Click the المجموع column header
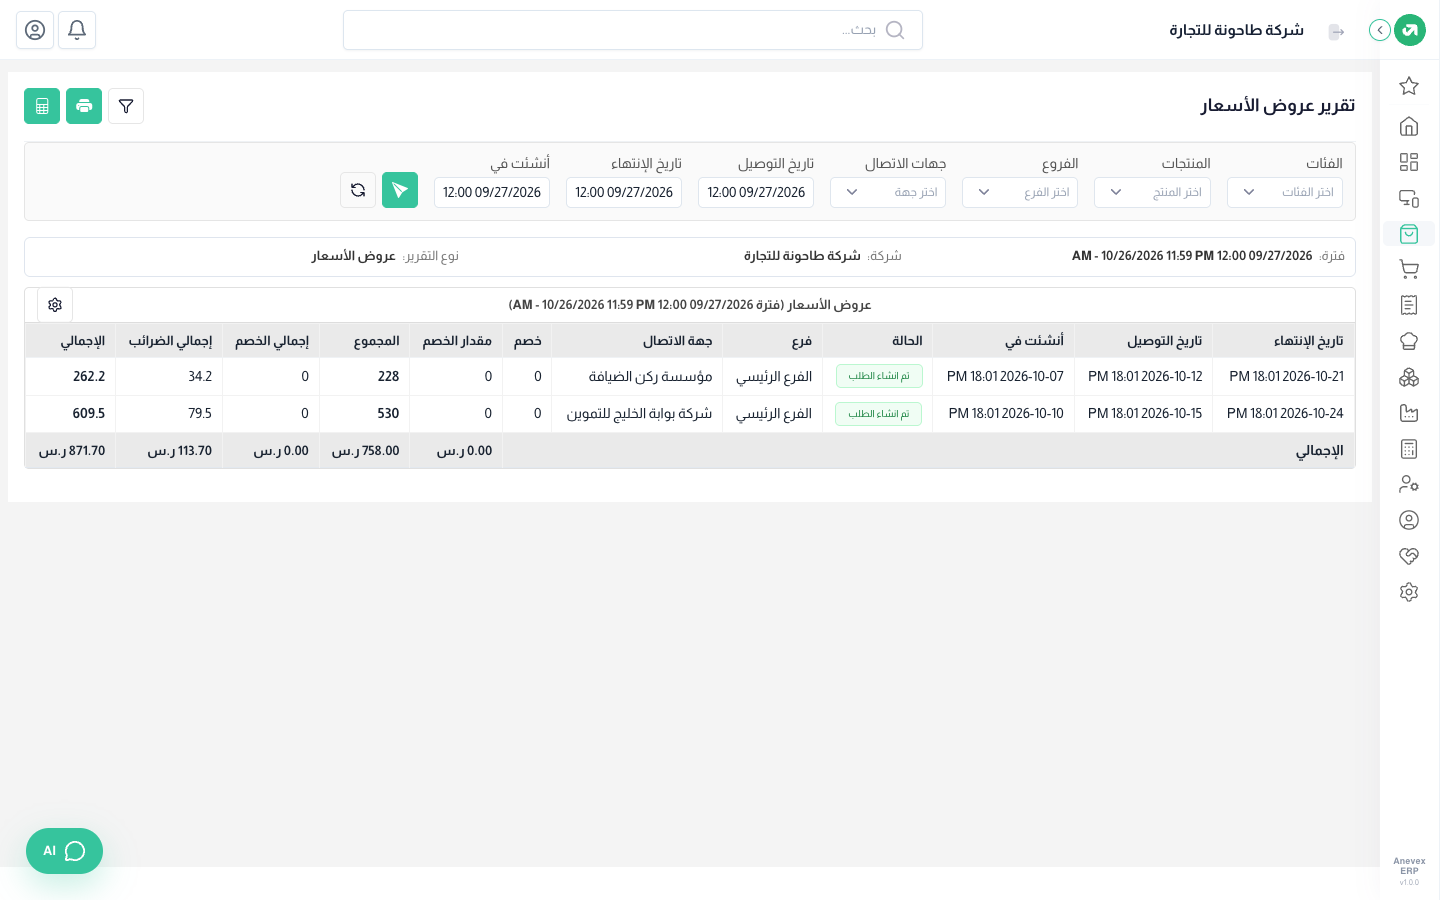The height and width of the screenshot is (900, 1440). click(x=364, y=341)
